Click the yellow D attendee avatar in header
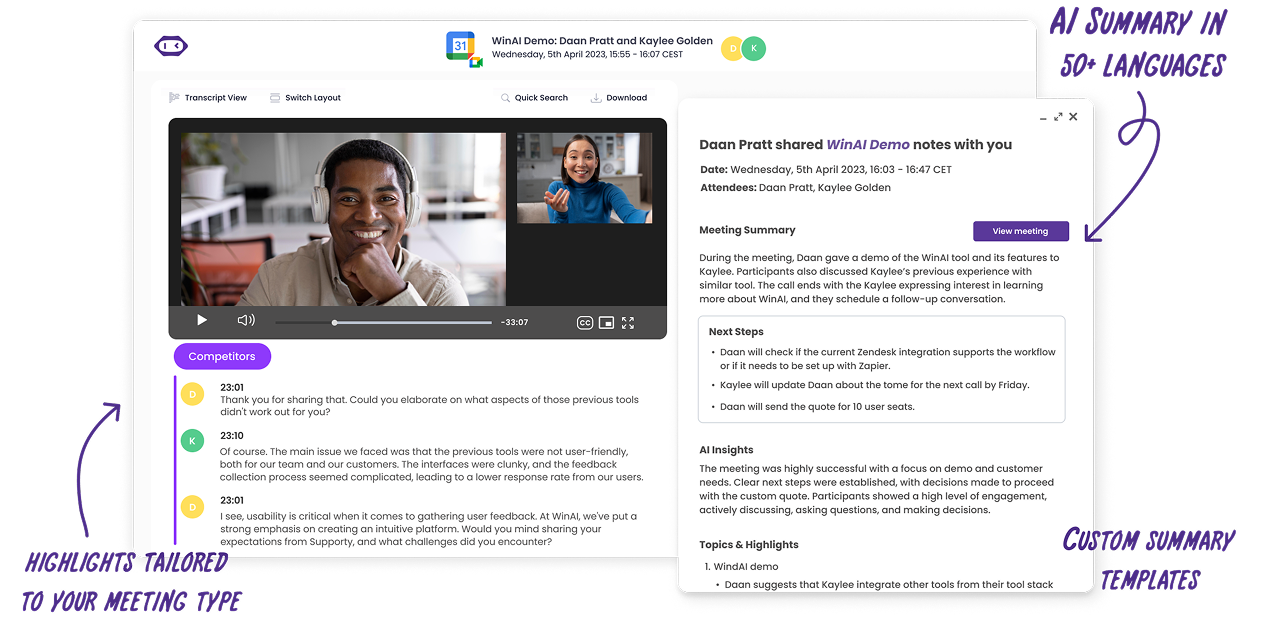This screenshot has width=1278, height=638. tap(733, 48)
